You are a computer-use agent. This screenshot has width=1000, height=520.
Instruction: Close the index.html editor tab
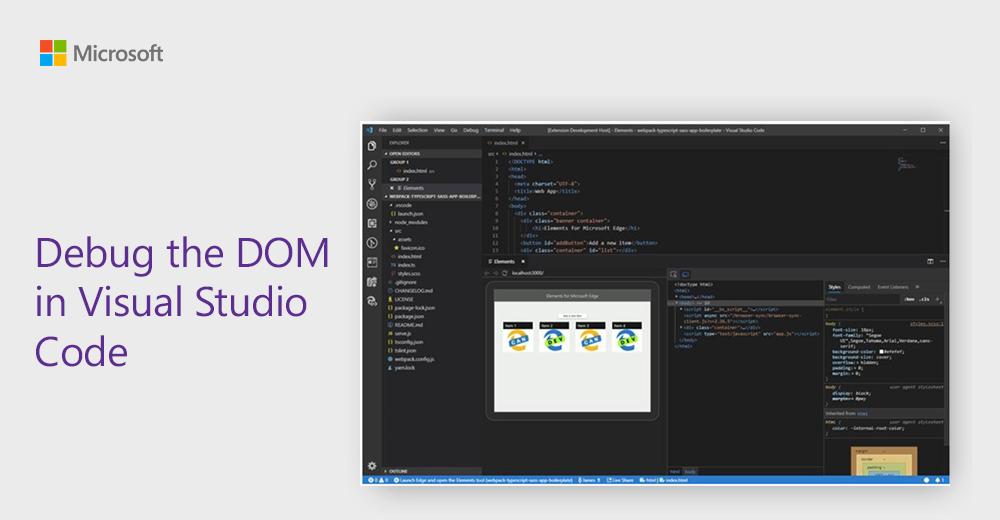coord(523,143)
